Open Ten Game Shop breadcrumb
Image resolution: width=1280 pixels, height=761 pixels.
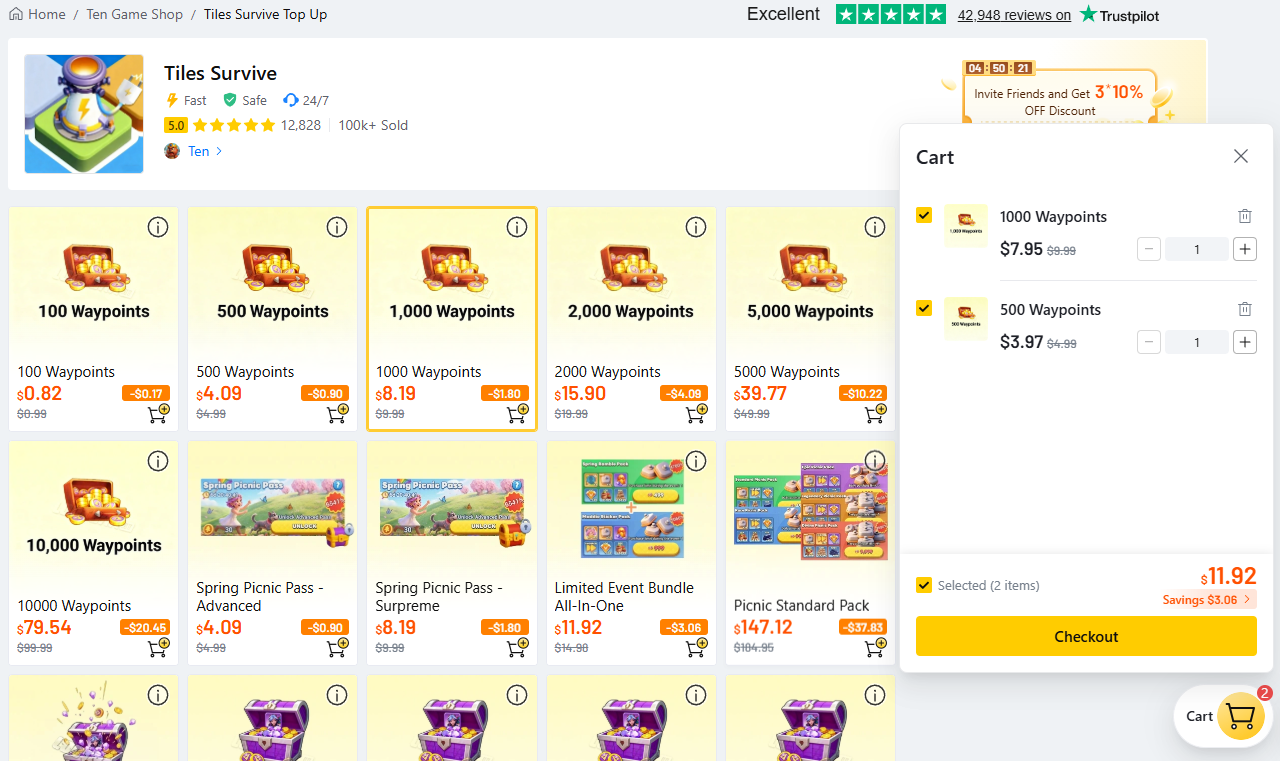[134, 14]
